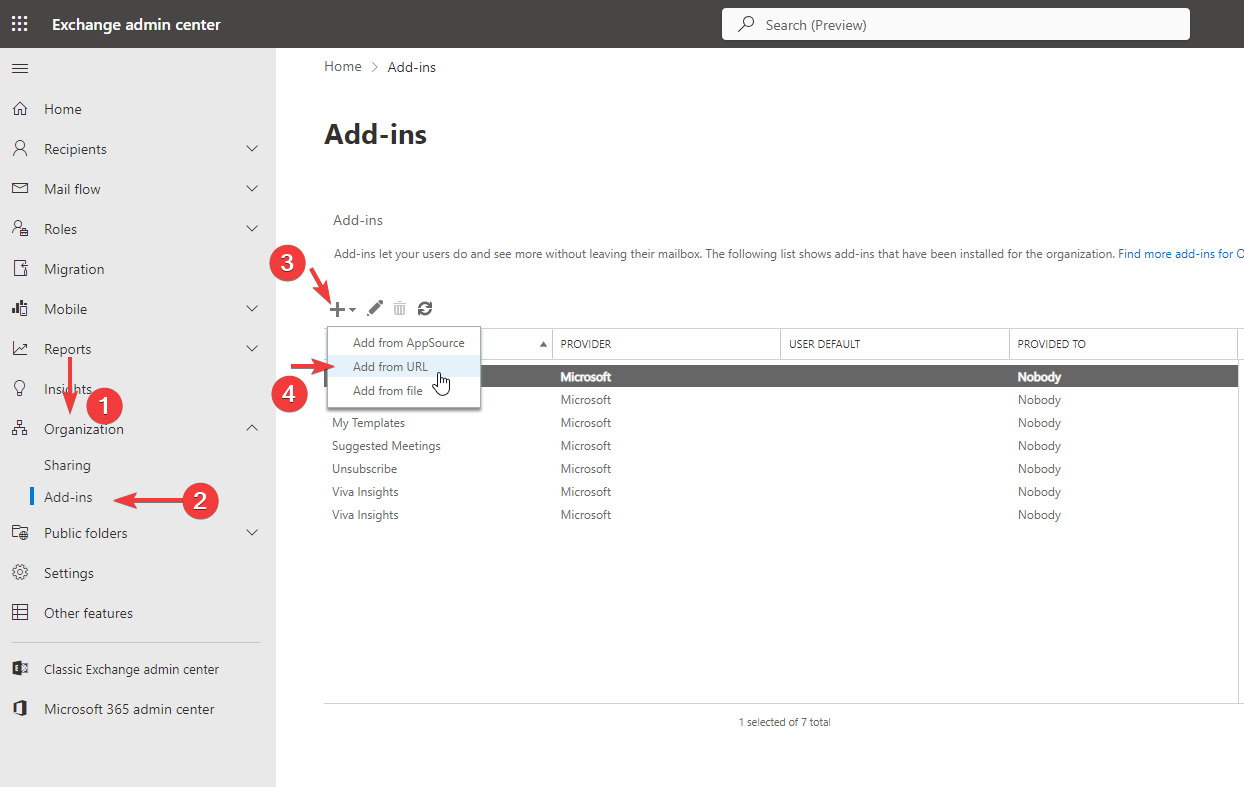Click the edit pencil icon
This screenshot has width=1244, height=787.
click(375, 309)
